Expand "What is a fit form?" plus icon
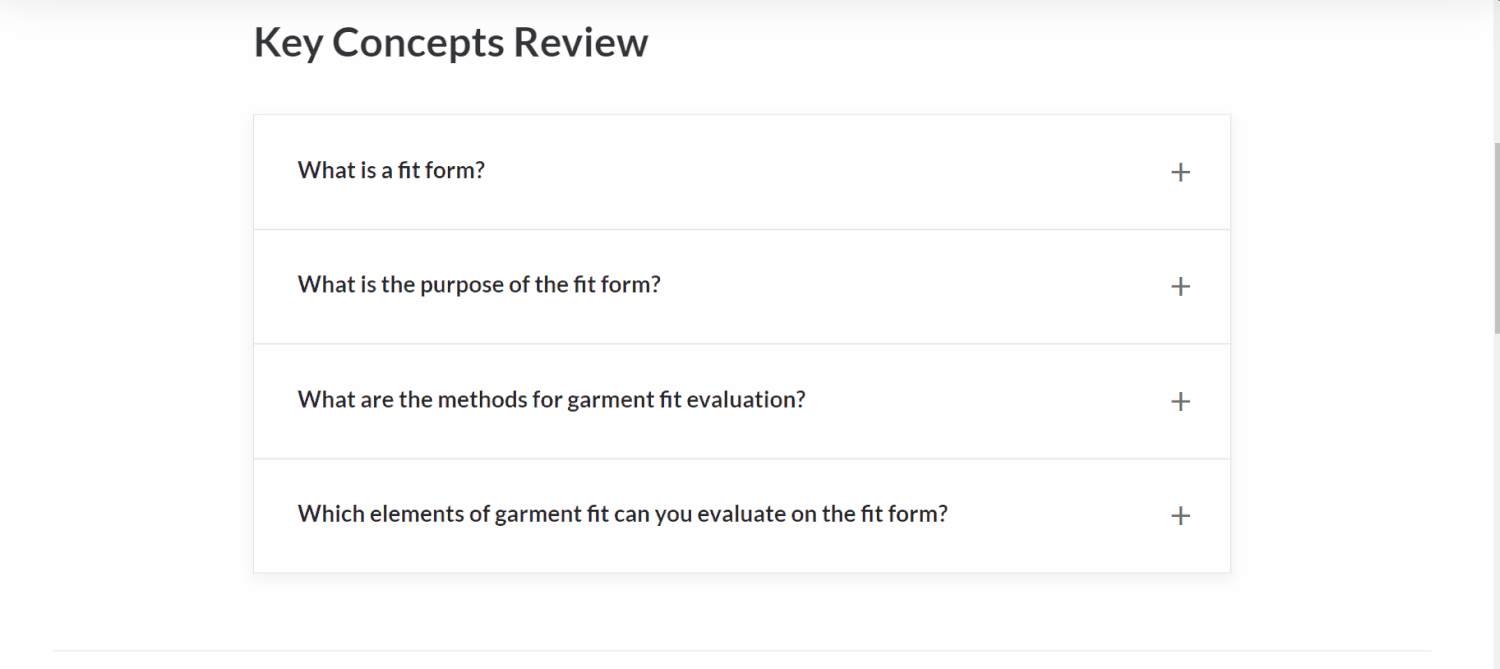The width and height of the screenshot is (1500, 669). [x=1180, y=172]
